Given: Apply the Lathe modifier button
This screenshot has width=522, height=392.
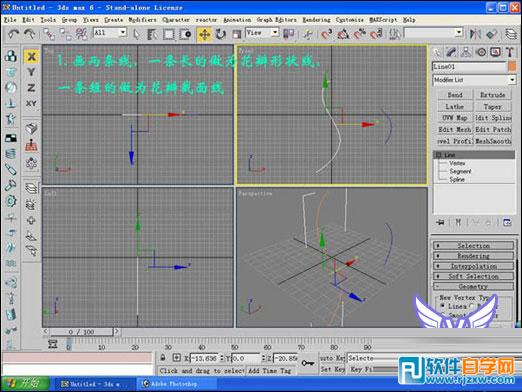Looking at the screenshot, I should click(455, 107).
